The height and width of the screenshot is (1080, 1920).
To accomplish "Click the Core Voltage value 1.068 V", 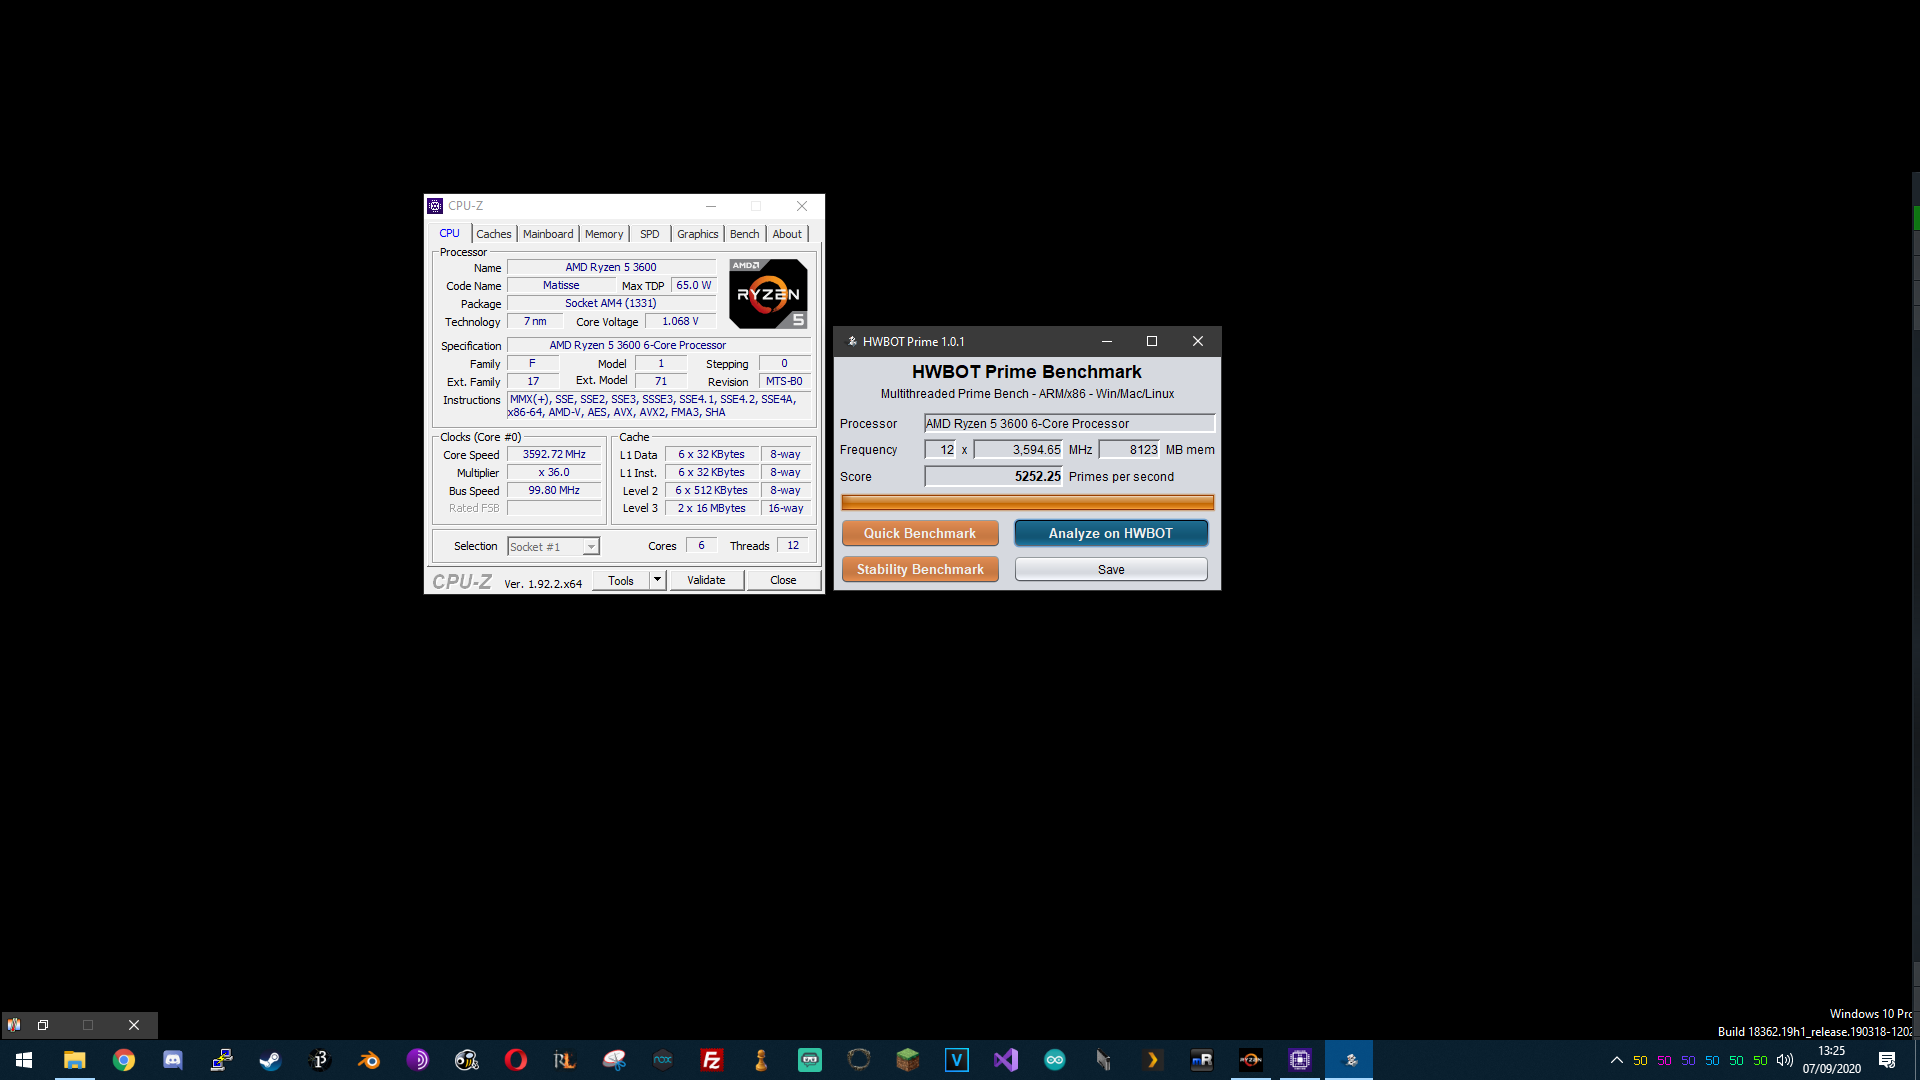I will (x=680, y=321).
